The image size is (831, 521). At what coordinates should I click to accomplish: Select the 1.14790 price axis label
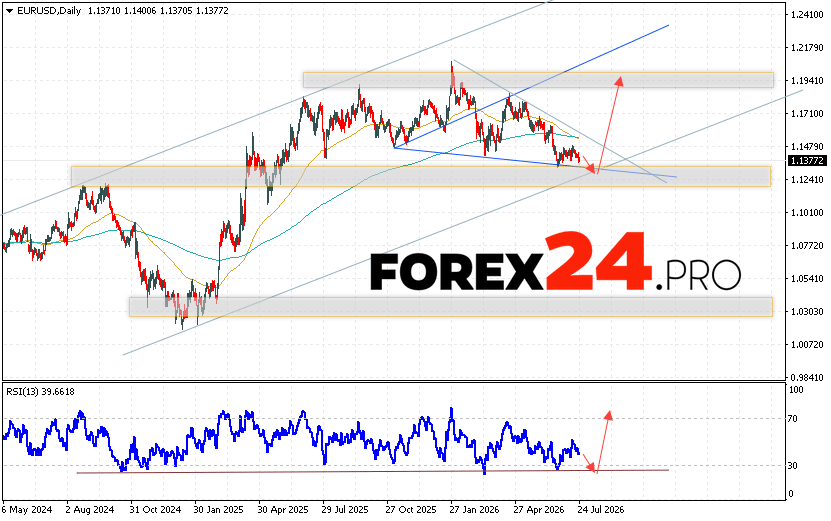(x=807, y=146)
